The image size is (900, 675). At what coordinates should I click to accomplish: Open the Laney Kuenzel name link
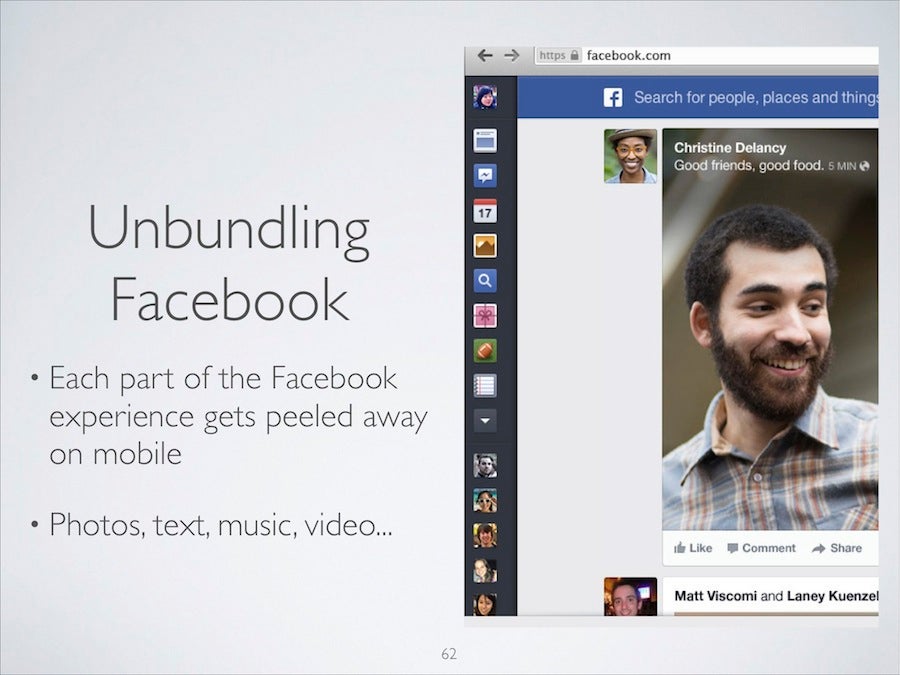pos(832,596)
